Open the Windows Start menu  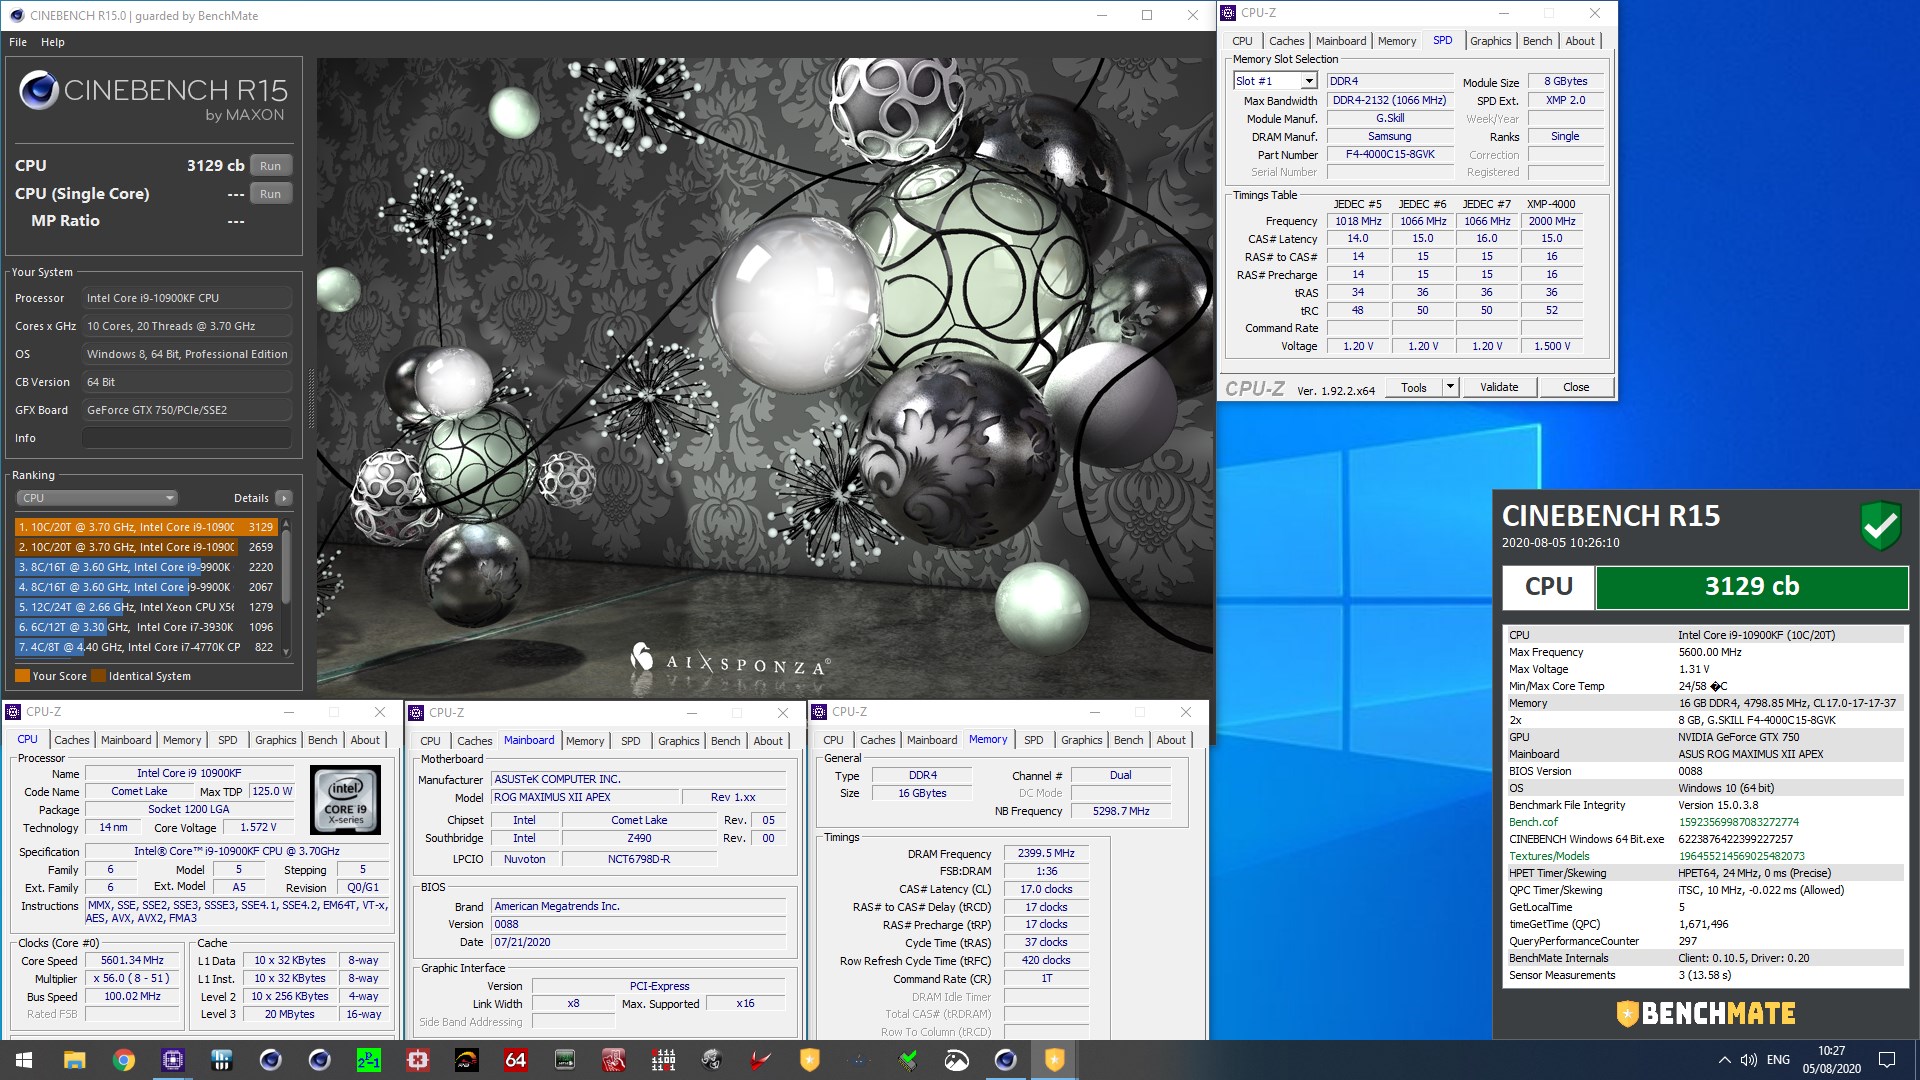point(24,1060)
